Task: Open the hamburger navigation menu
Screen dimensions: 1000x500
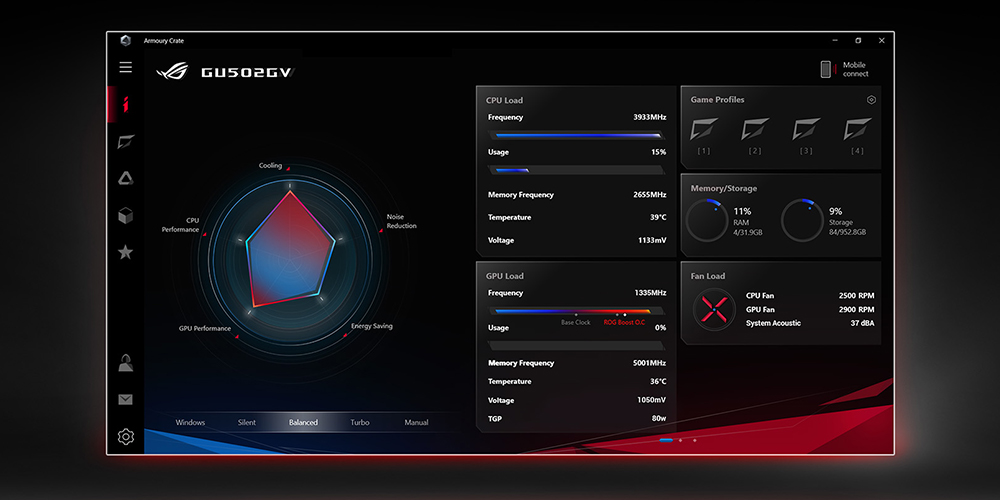Action: pyautogui.click(x=126, y=68)
